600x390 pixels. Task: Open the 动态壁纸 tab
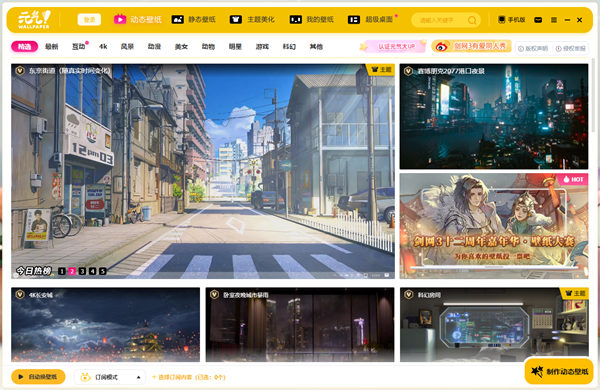pos(138,20)
